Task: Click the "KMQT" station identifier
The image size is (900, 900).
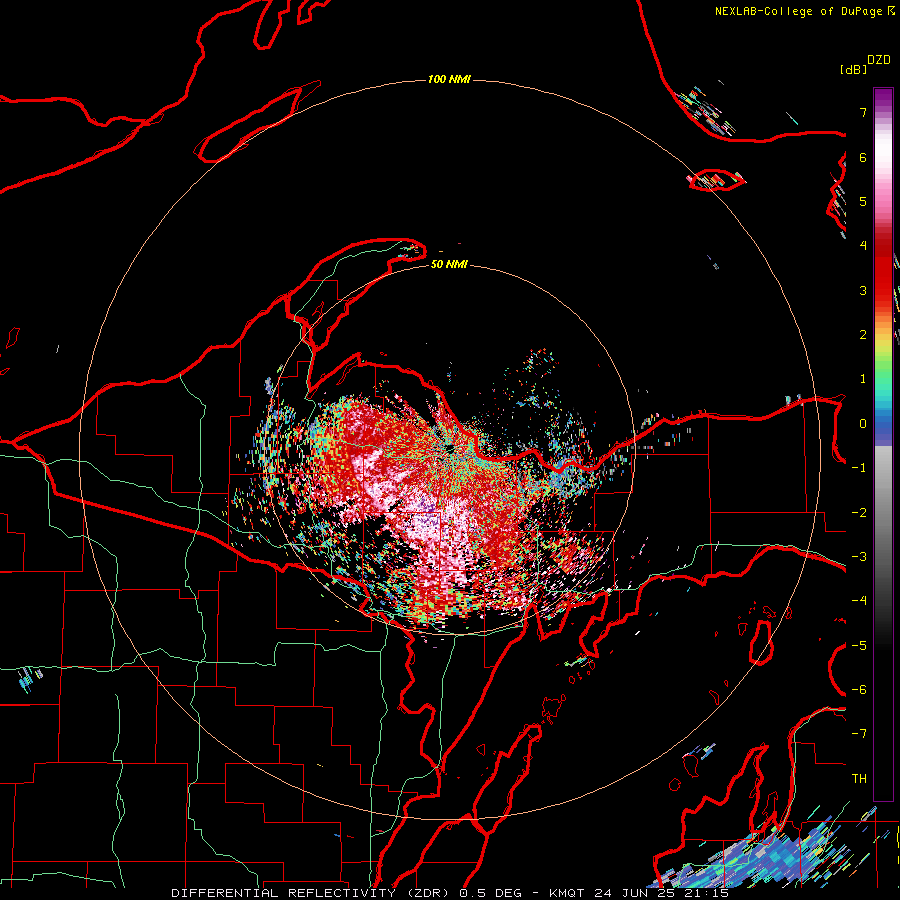Action: tap(567, 893)
